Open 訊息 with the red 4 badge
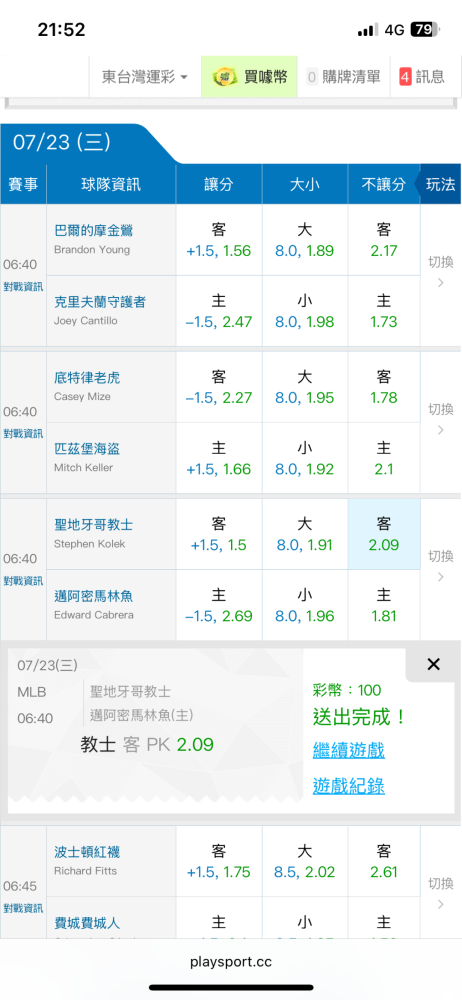Viewport: 462px width, 1000px height. (x=422, y=77)
